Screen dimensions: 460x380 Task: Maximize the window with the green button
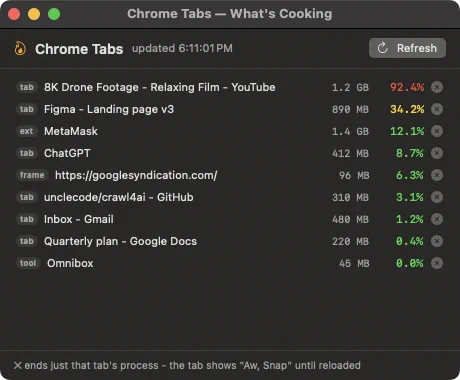[x=54, y=14]
